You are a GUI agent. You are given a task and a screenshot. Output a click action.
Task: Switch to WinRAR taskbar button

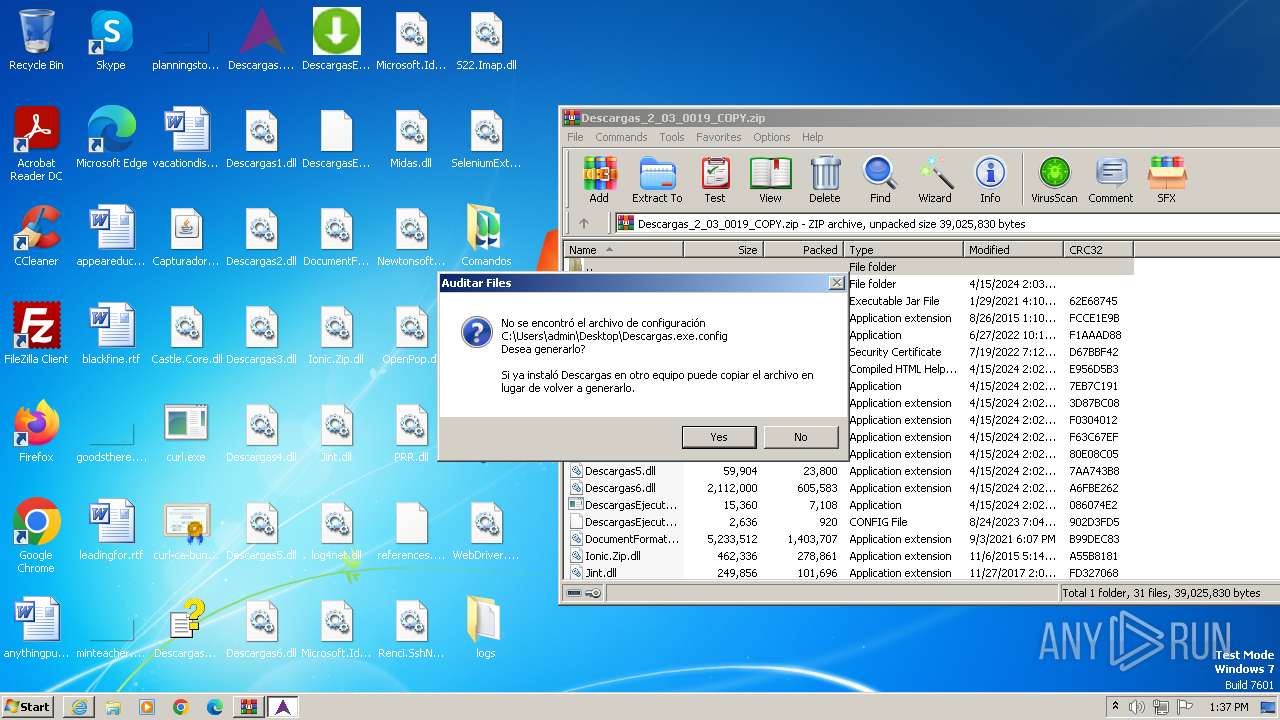tap(248, 707)
